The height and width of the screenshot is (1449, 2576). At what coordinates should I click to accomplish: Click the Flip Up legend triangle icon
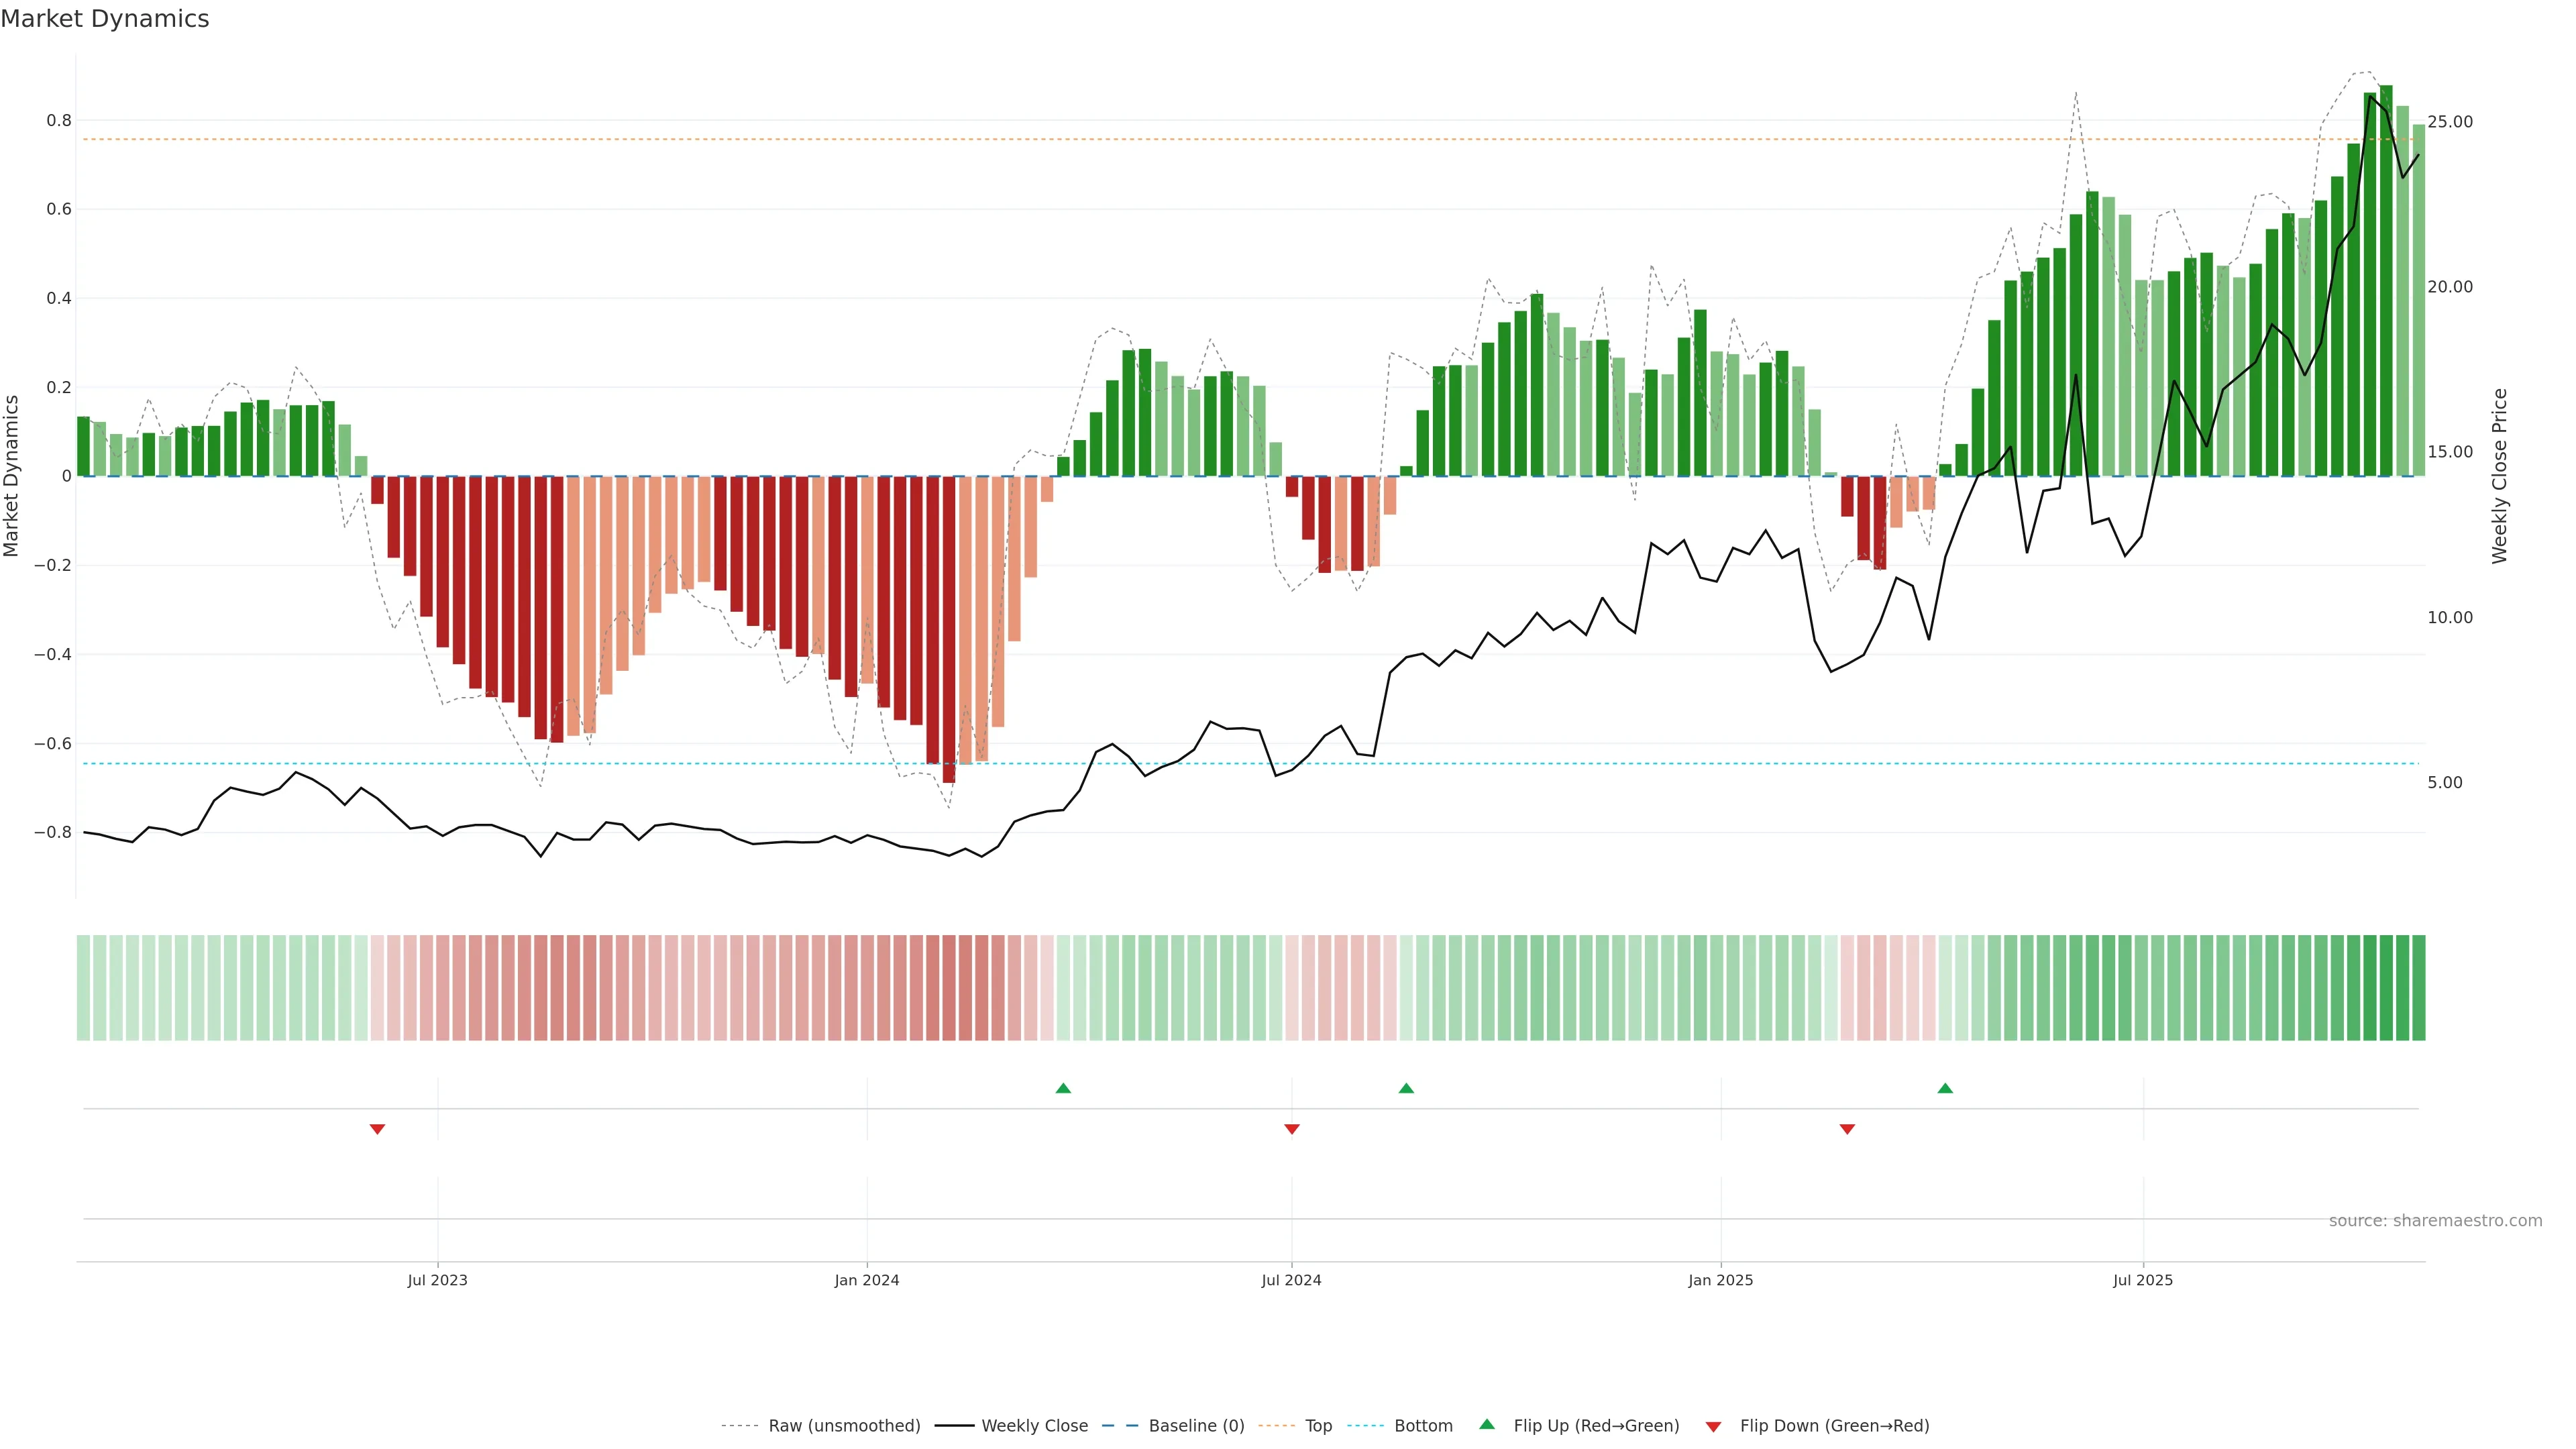point(1487,1424)
